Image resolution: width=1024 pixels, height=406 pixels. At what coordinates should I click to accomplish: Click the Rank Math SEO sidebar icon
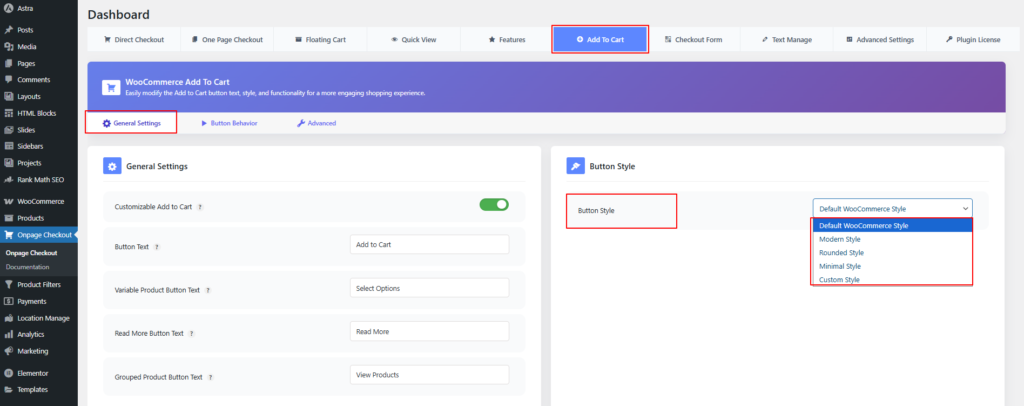pos(9,179)
